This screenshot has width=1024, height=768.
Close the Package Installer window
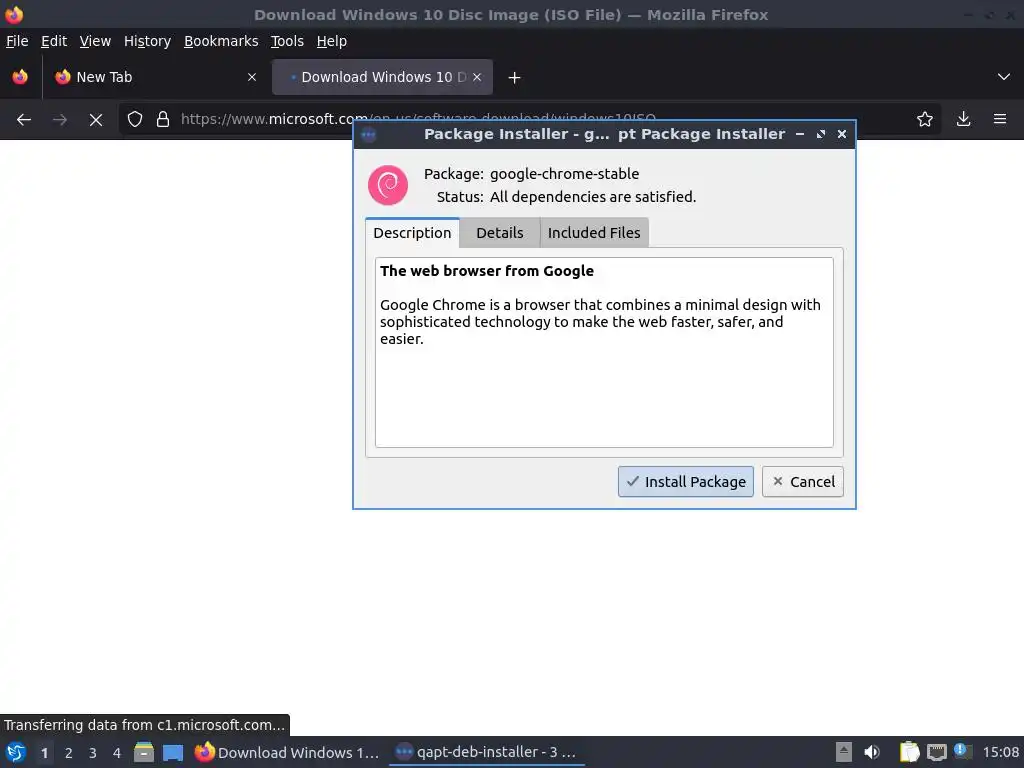coord(842,134)
